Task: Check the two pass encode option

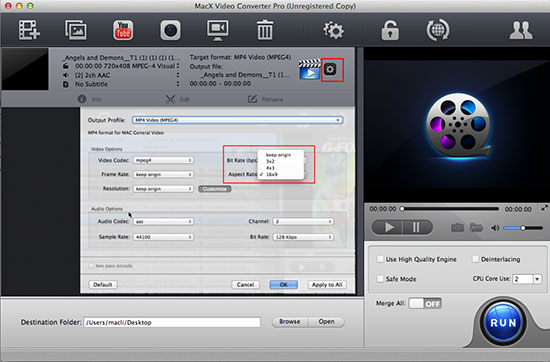Action: [x=91, y=266]
